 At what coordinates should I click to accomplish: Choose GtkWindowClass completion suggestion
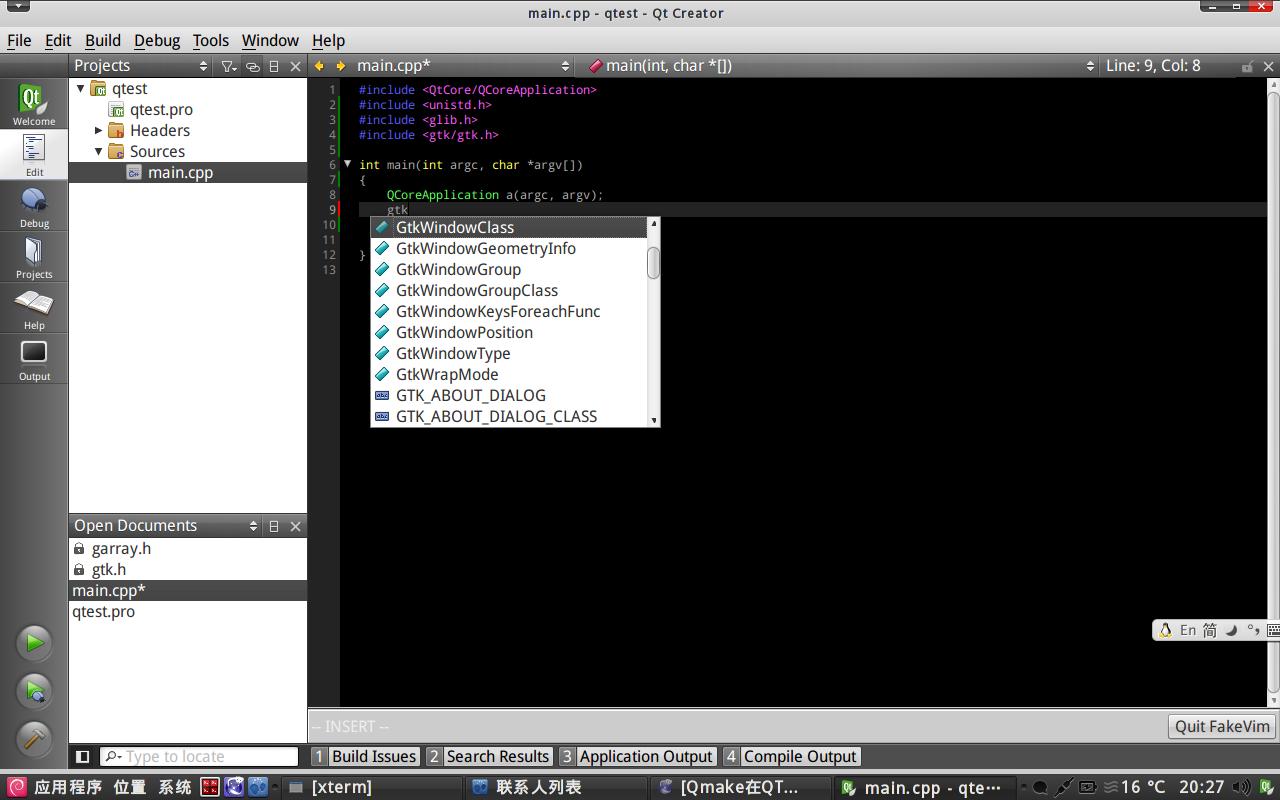point(509,228)
